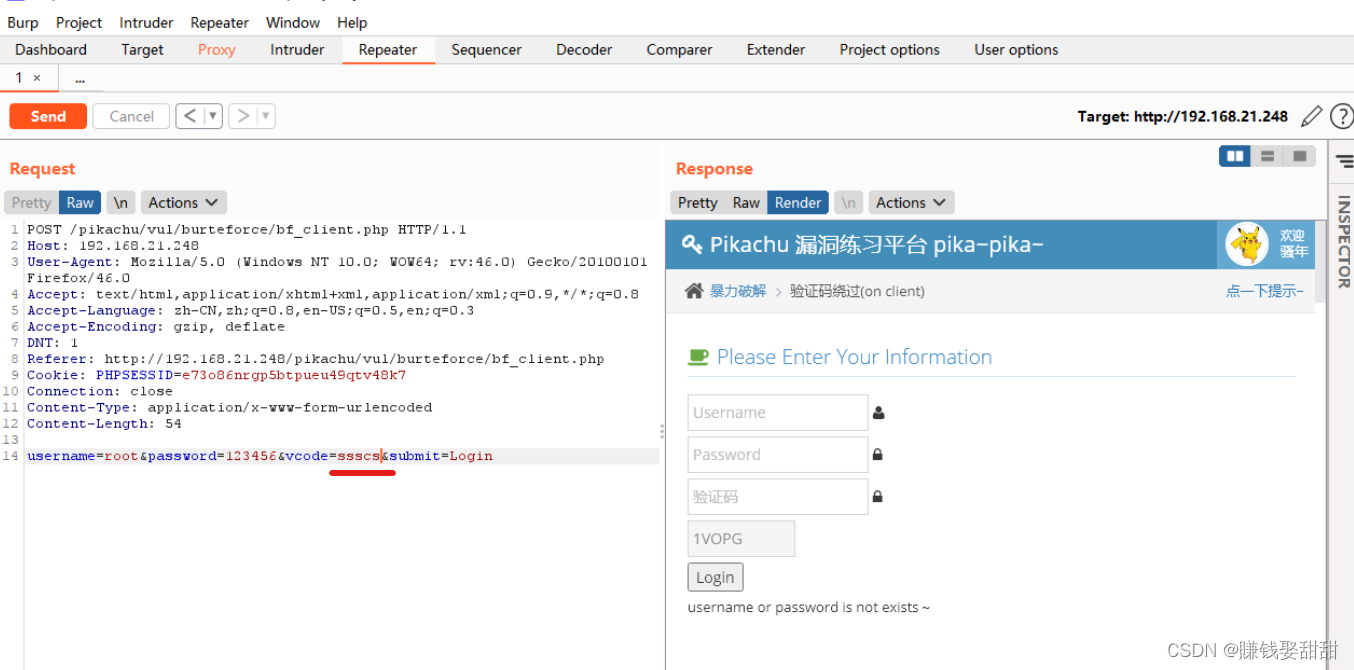Open Response Actions dropdown

[911, 202]
